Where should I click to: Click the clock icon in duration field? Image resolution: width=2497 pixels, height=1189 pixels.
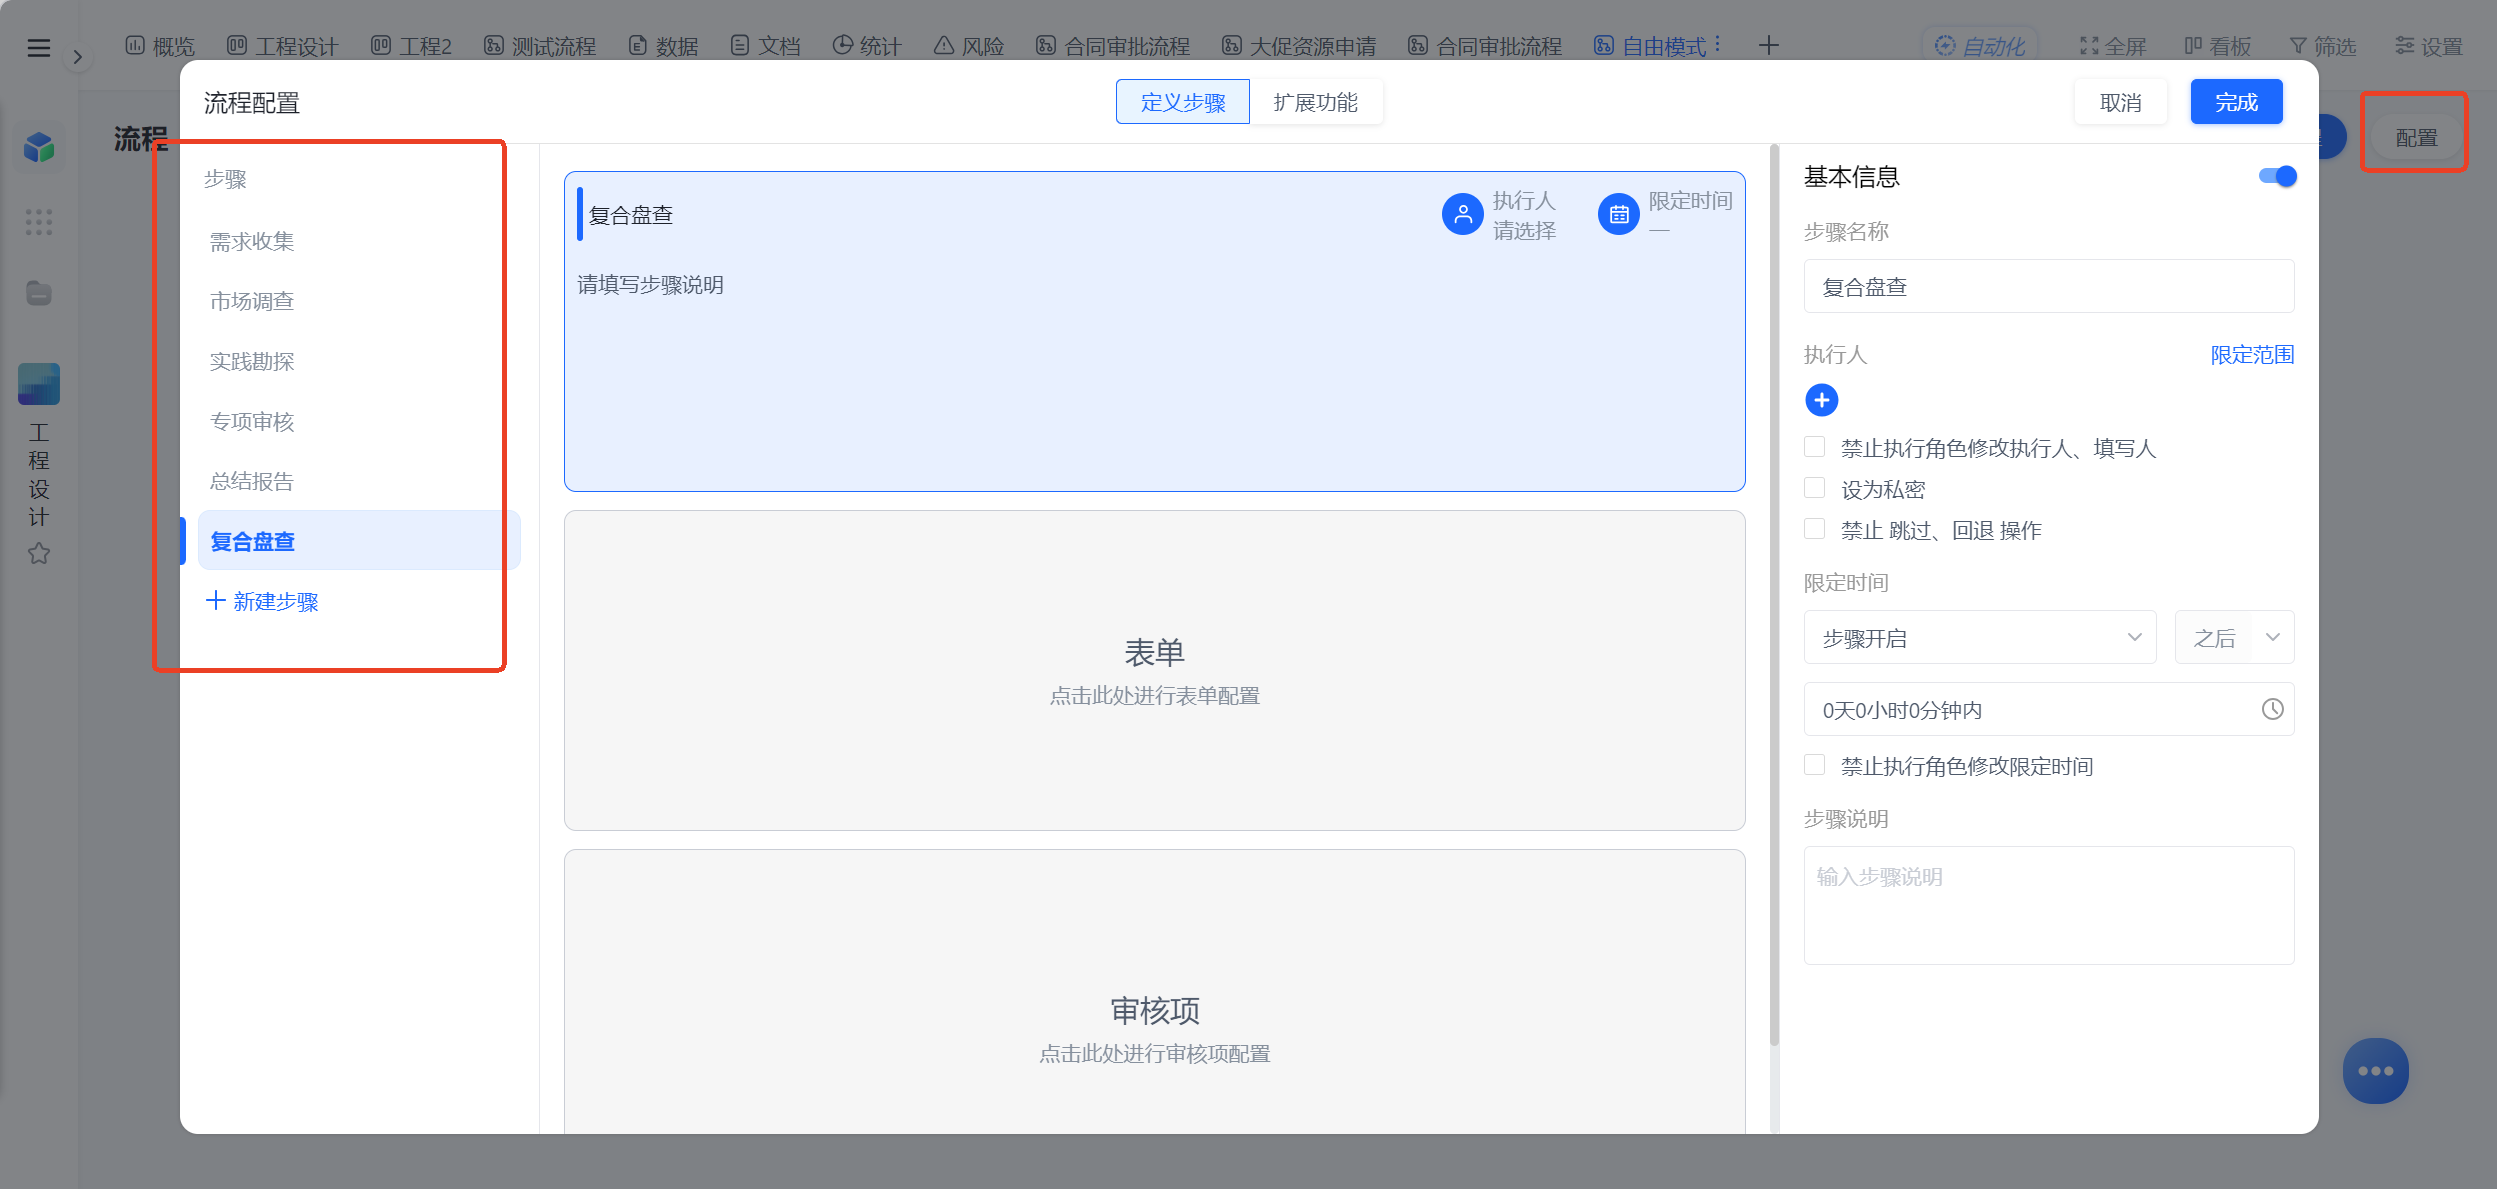[x=2272, y=709]
